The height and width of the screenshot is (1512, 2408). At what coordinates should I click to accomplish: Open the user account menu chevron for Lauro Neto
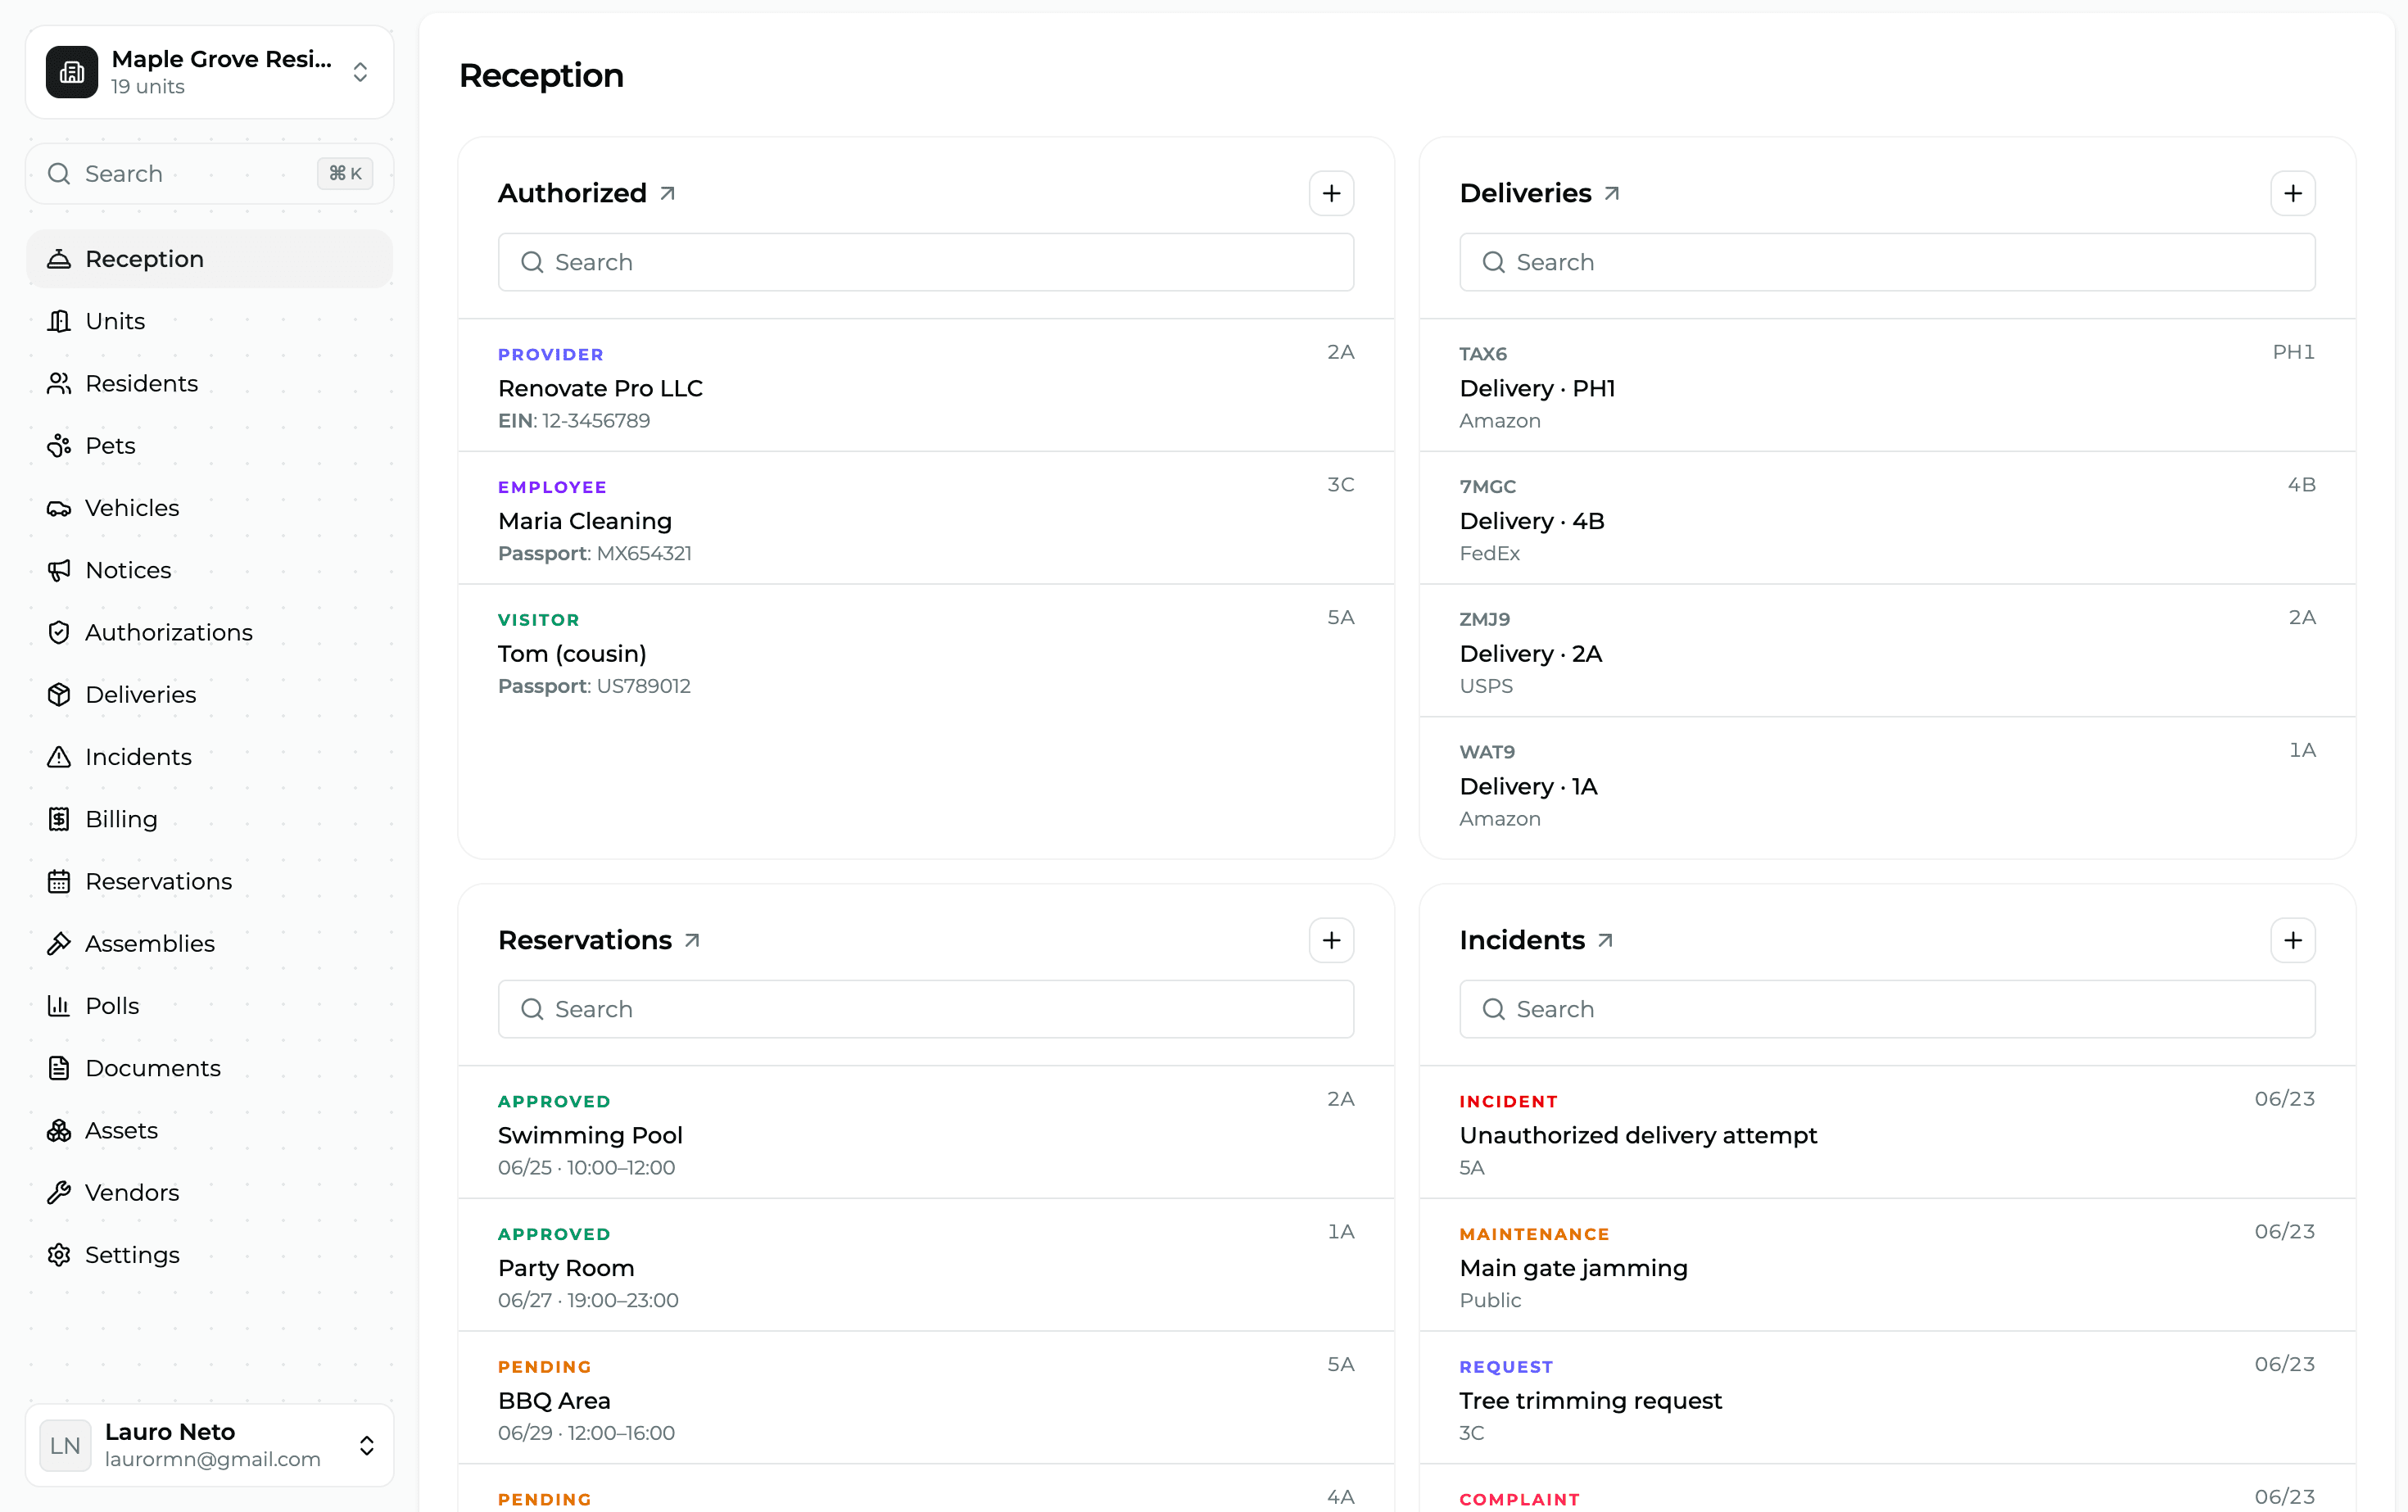tap(366, 1446)
